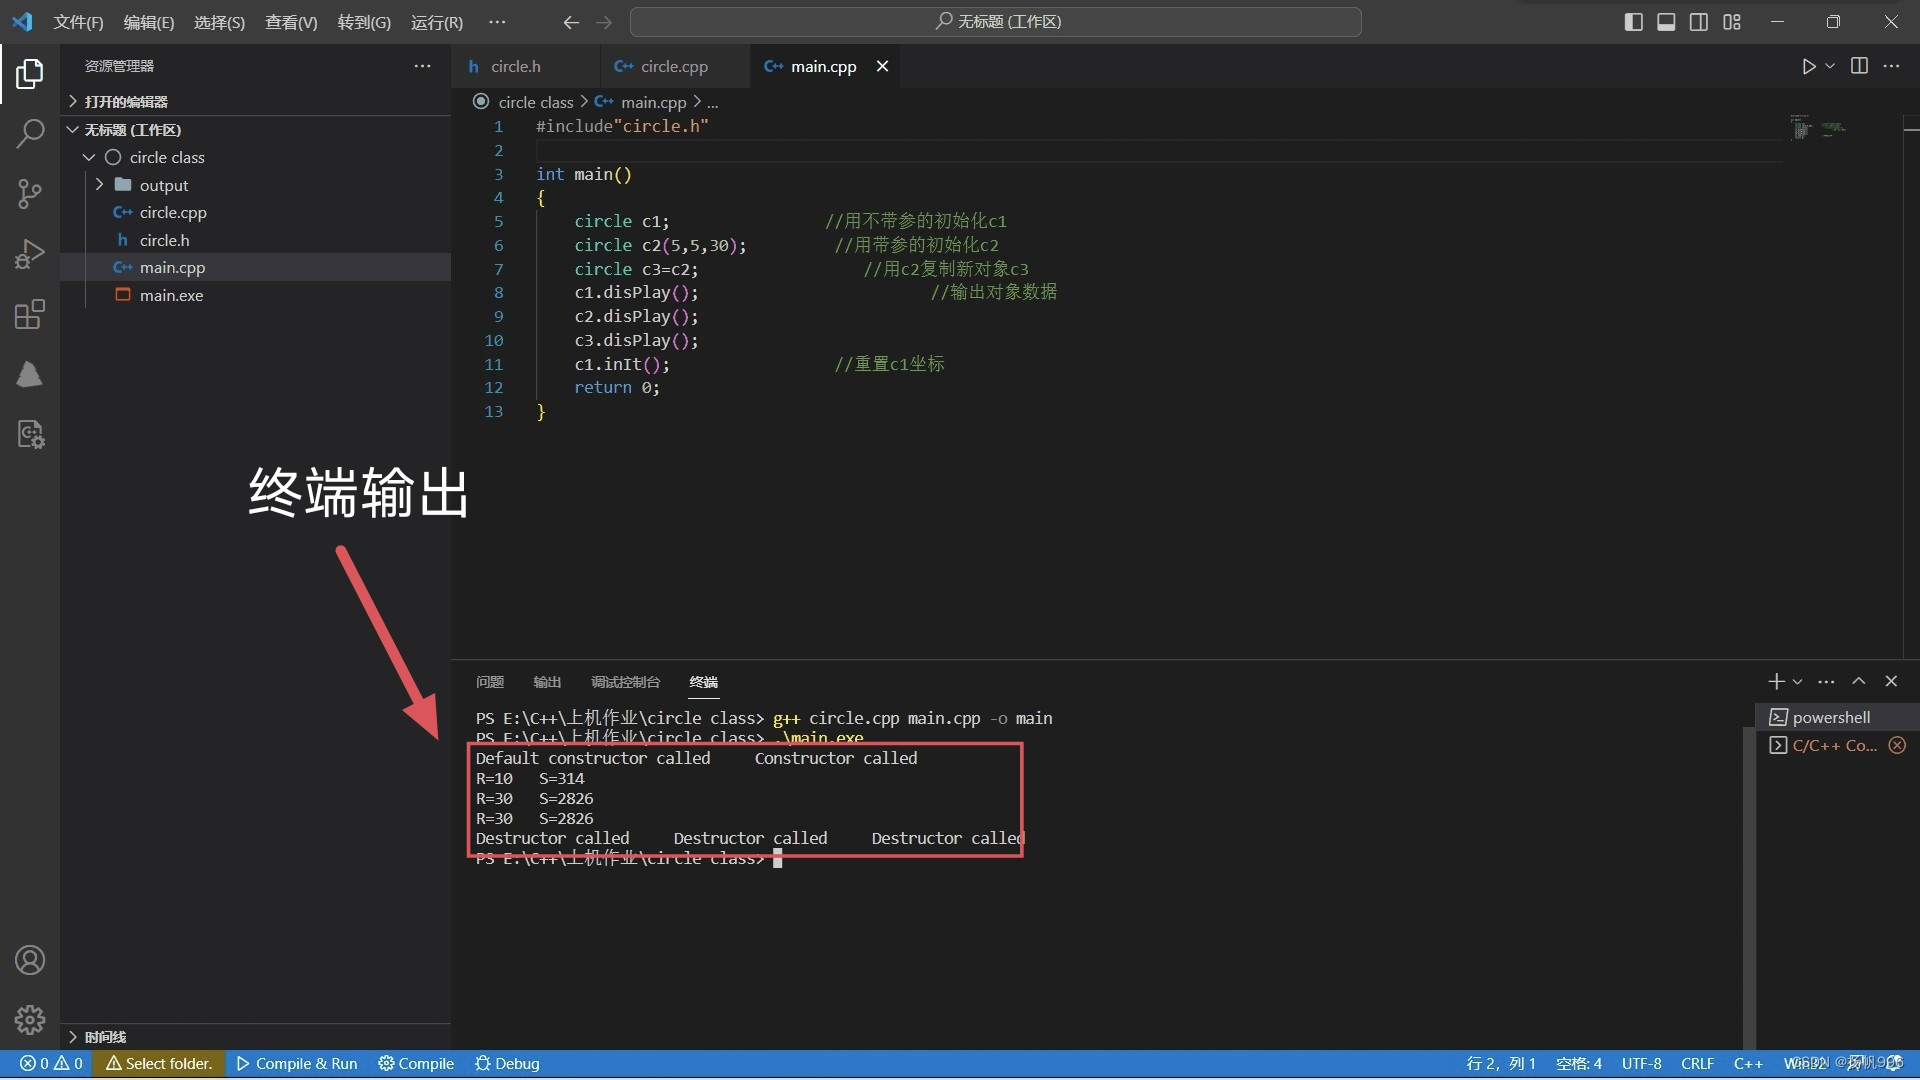This screenshot has height=1080, width=1920.
Task: Open the 文件(F) menu
Action: pyautogui.click(x=78, y=22)
